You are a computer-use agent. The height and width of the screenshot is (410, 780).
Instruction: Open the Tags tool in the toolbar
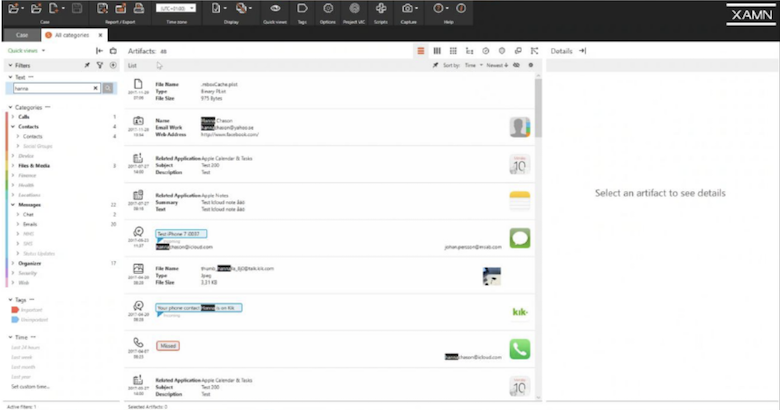(x=302, y=8)
